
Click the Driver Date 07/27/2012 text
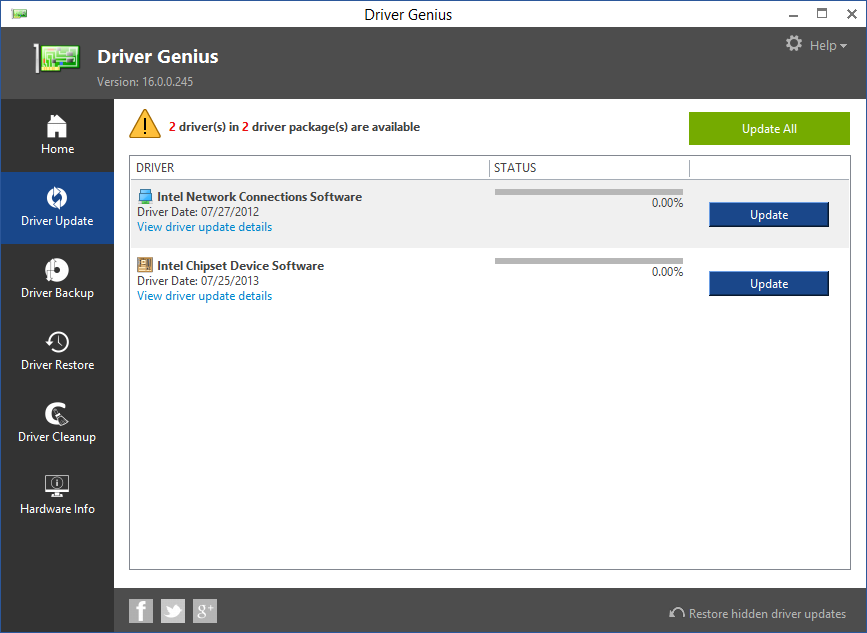(x=198, y=212)
